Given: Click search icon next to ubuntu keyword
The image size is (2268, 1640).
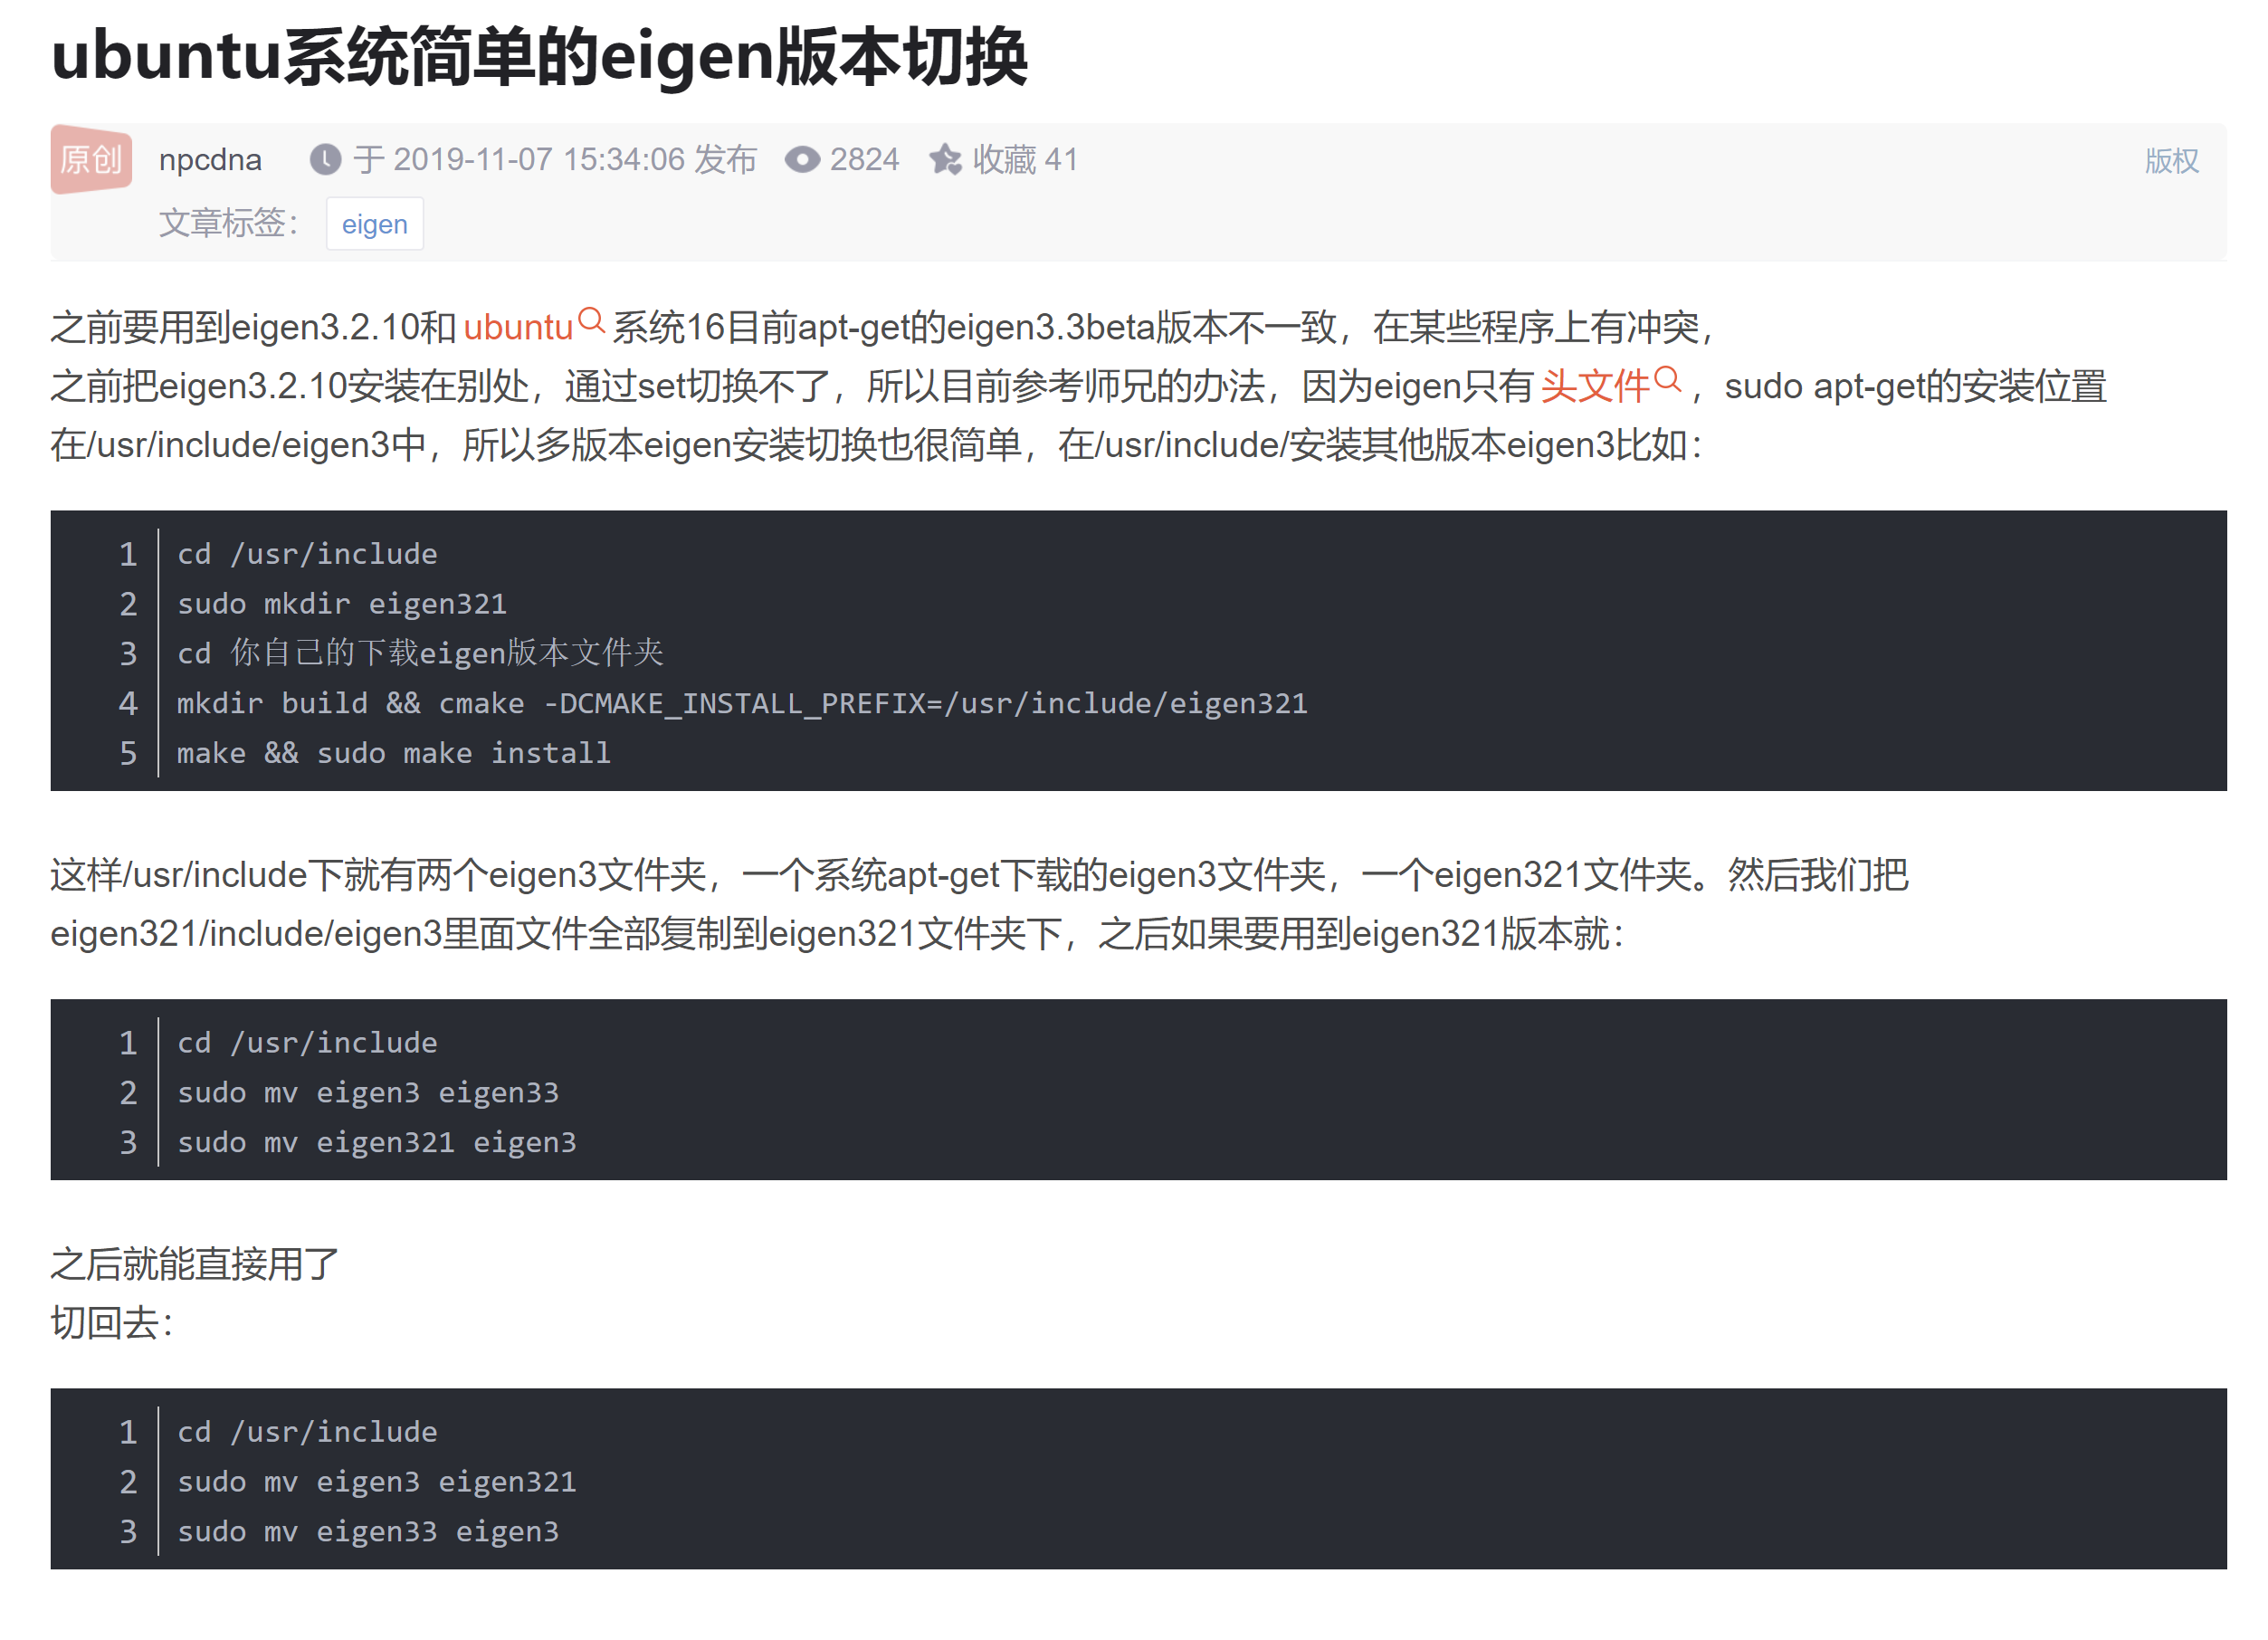Looking at the screenshot, I should point(592,321).
